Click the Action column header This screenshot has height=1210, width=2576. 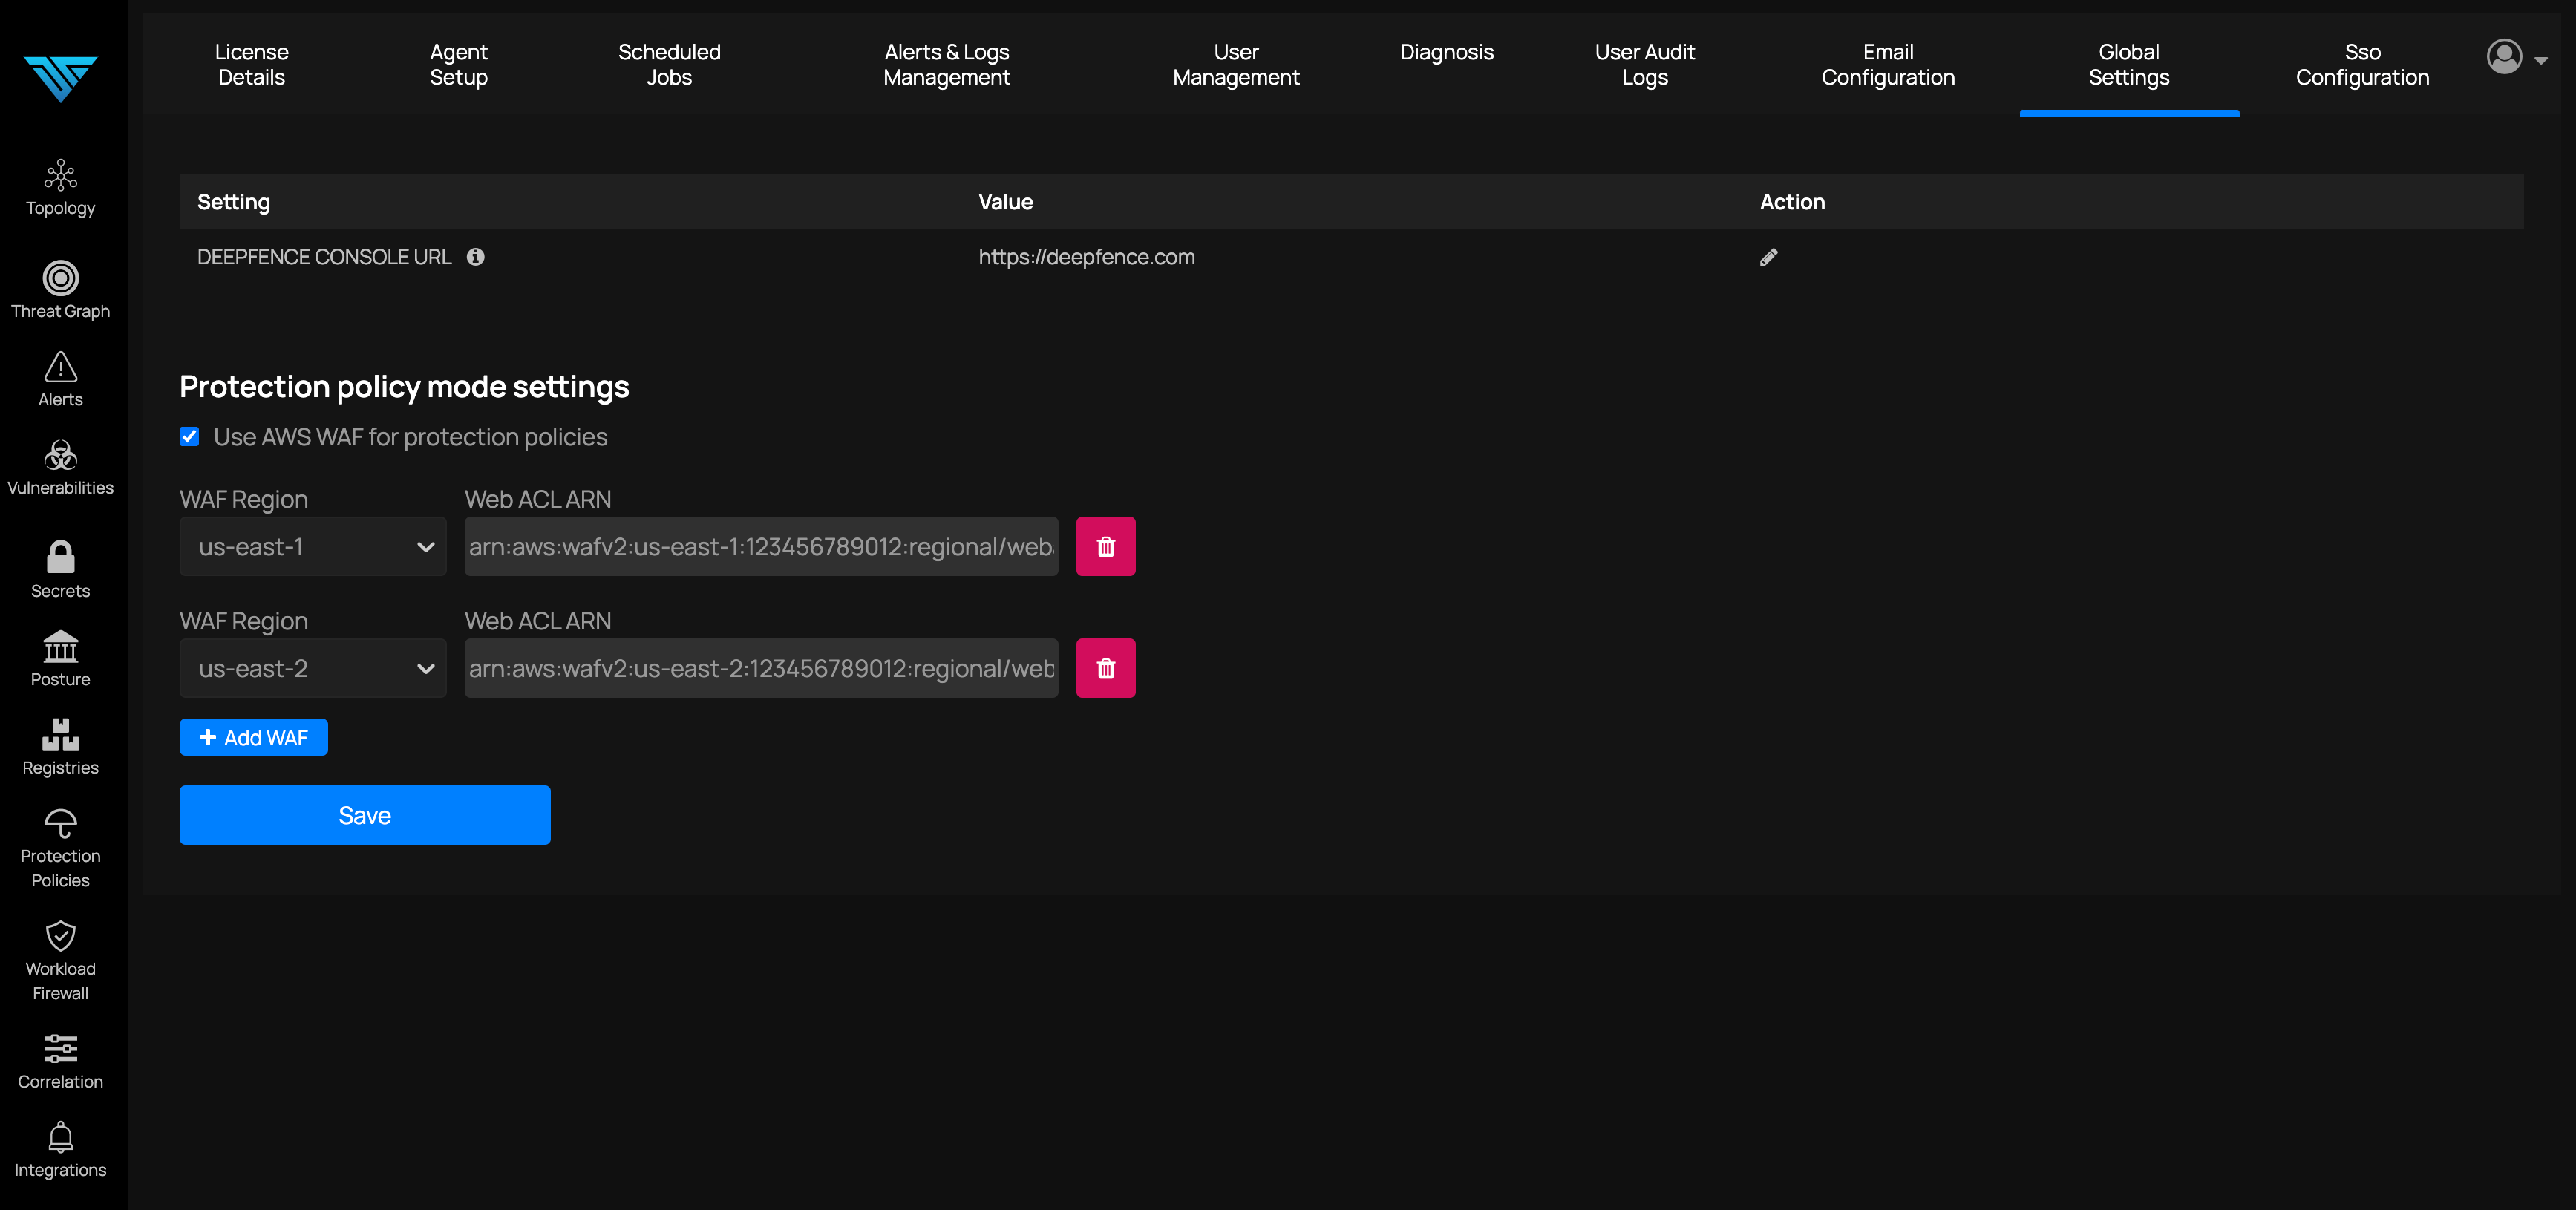click(1792, 202)
